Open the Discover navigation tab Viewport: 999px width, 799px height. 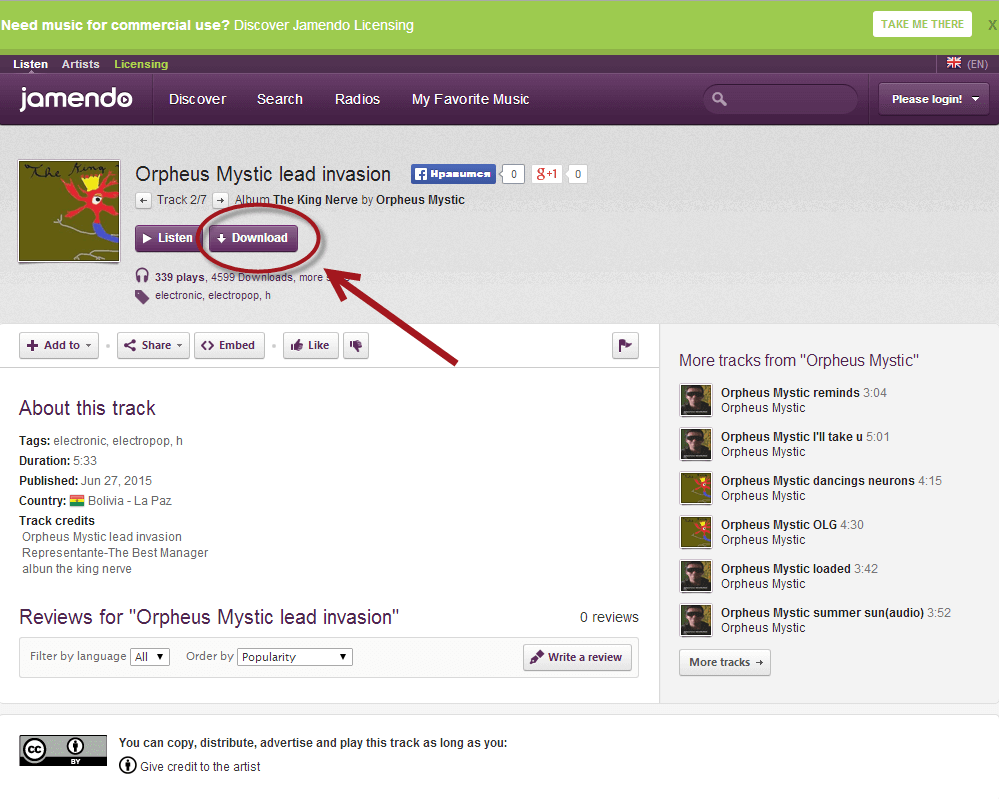point(198,99)
